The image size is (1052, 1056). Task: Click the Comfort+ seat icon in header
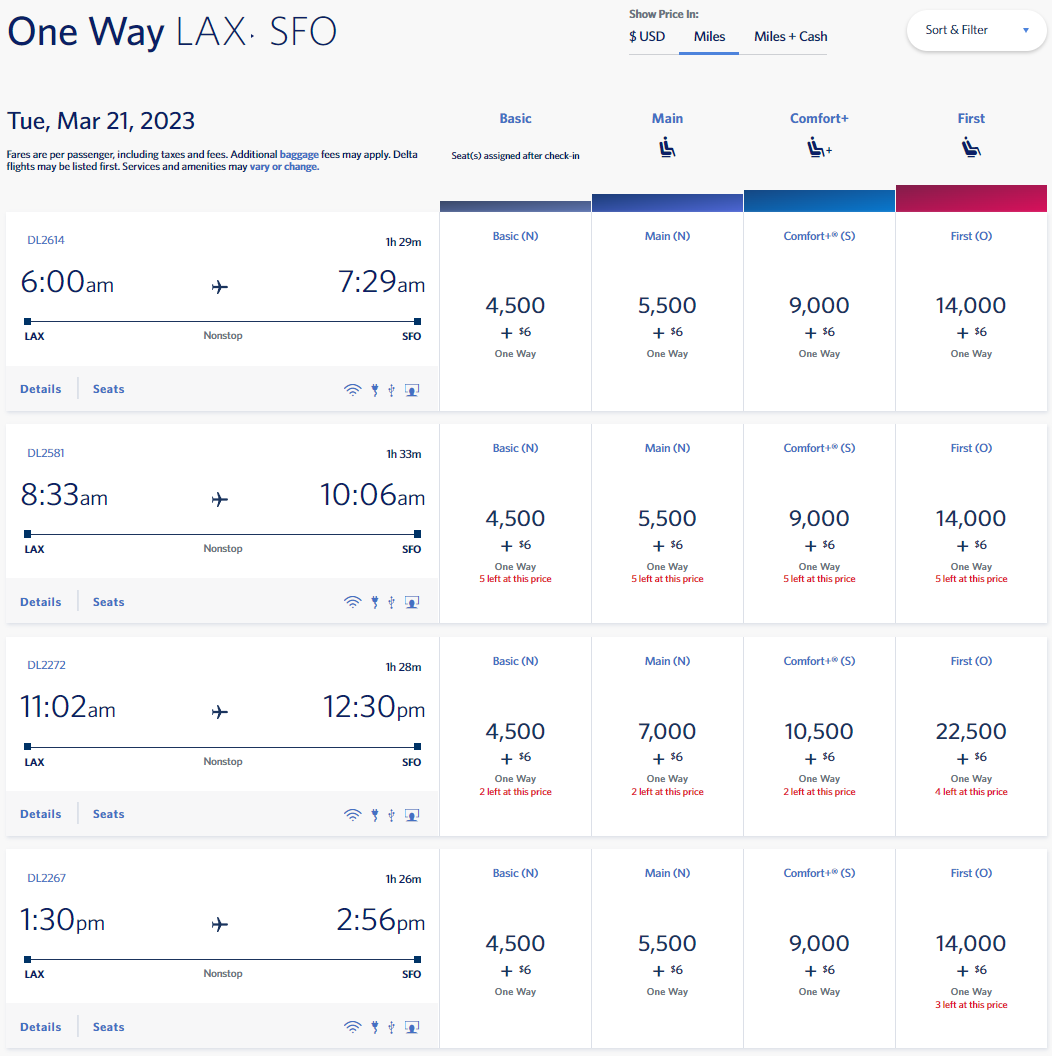[x=819, y=147]
